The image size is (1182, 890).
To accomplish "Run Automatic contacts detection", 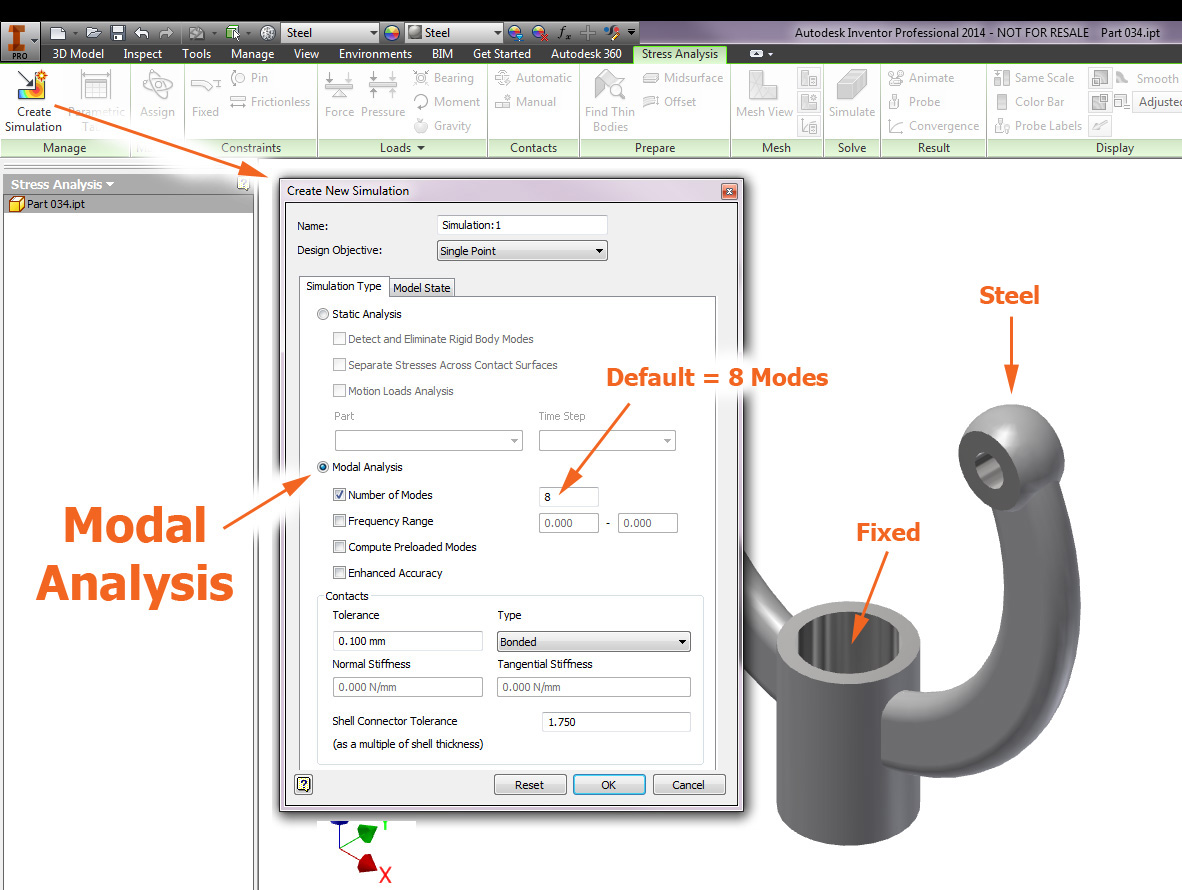I will tap(533, 78).
